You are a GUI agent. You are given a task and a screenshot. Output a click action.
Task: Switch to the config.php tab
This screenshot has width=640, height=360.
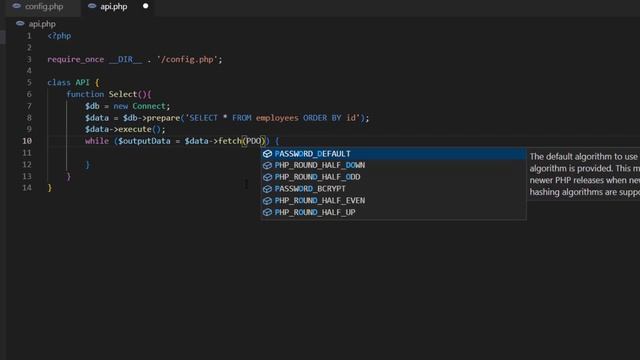(x=44, y=7)
